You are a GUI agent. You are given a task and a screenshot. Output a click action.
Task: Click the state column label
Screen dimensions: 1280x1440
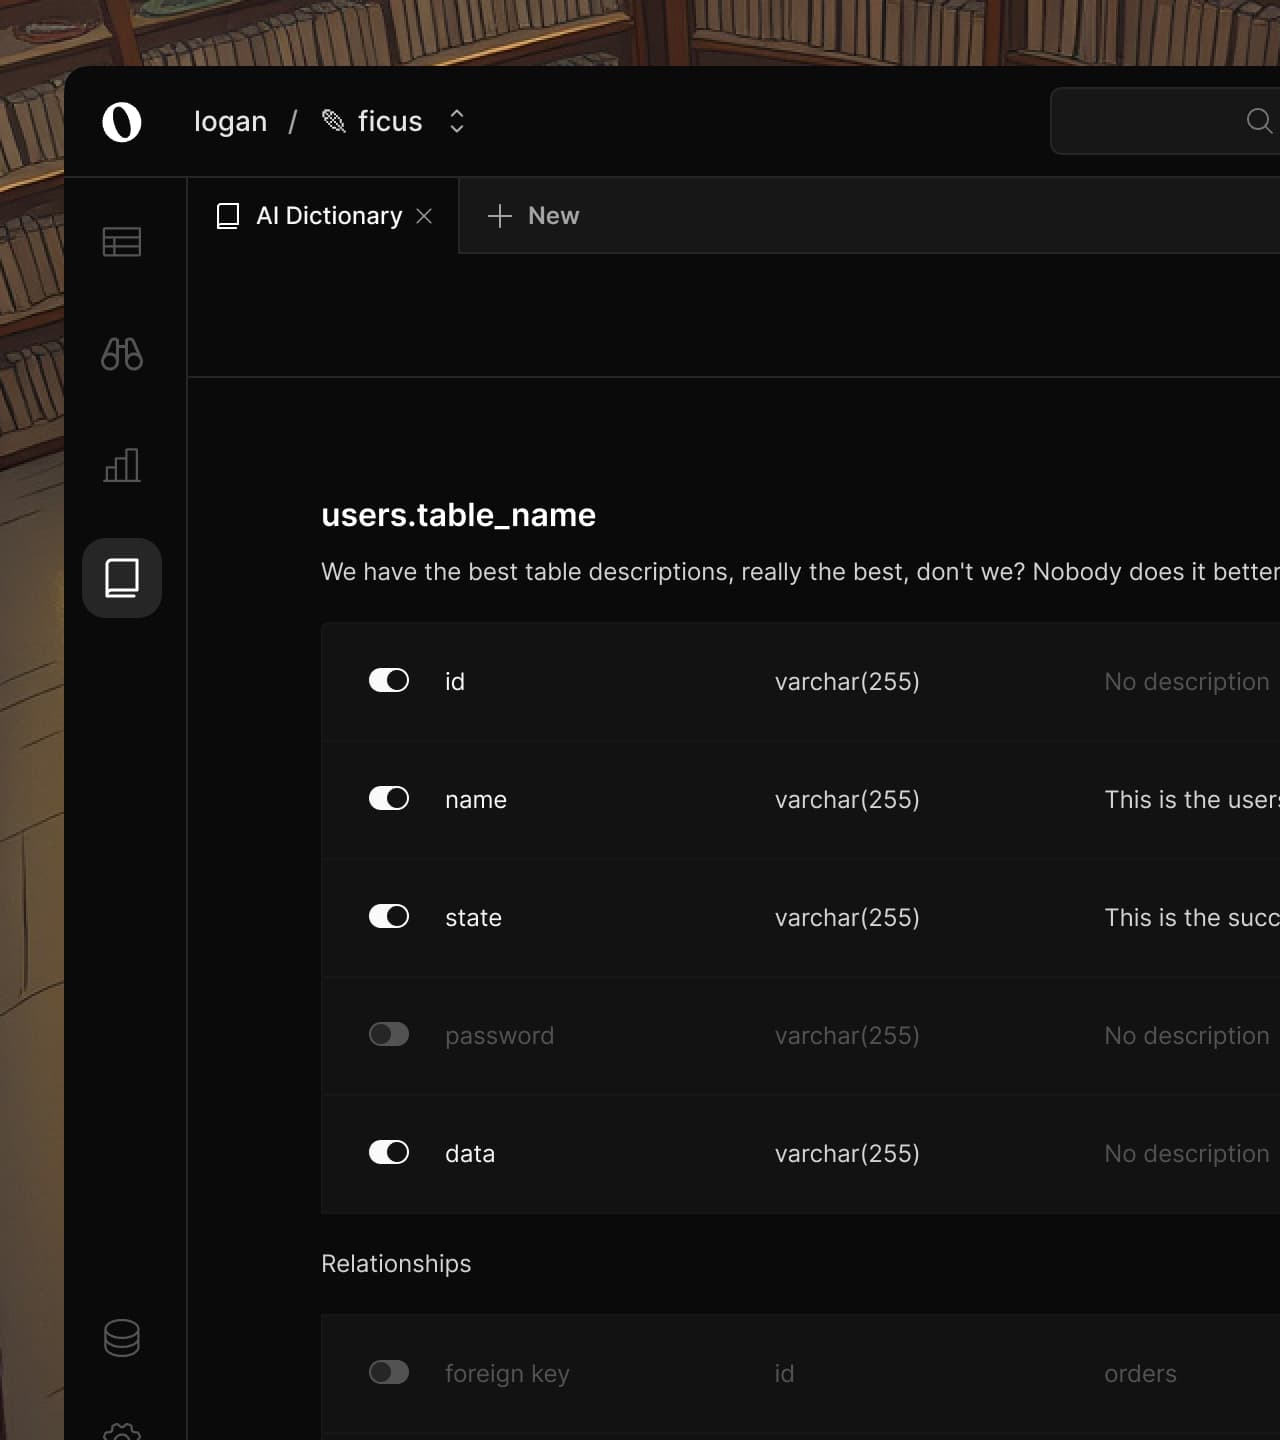tap(473, 918)
